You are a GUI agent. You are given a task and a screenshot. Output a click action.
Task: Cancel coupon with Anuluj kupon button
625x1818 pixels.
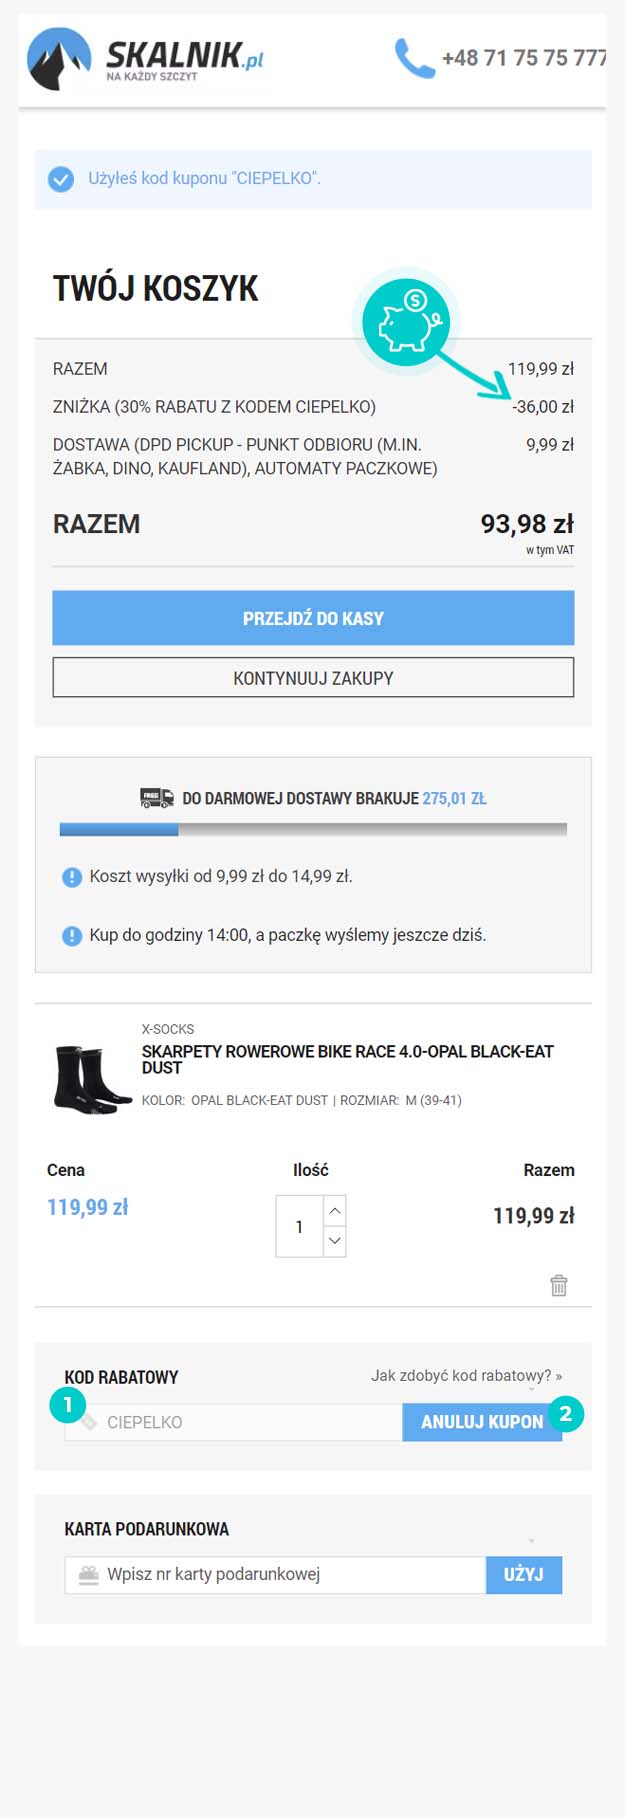482,1422
